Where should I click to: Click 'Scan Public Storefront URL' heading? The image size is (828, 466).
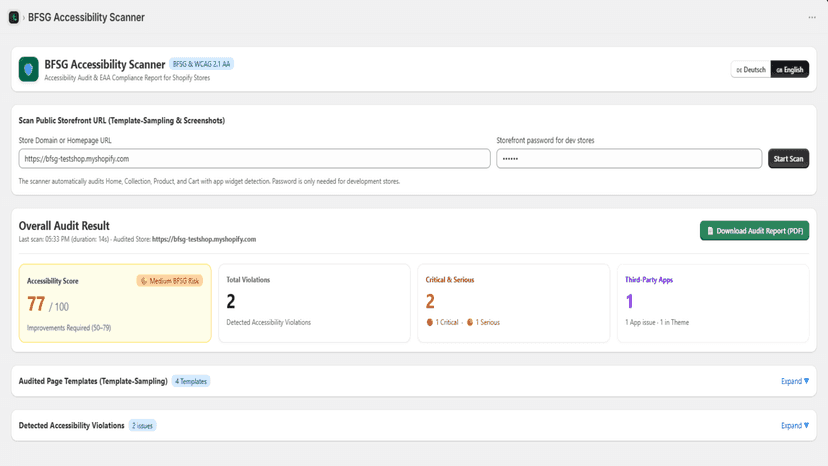coord(121,120)
